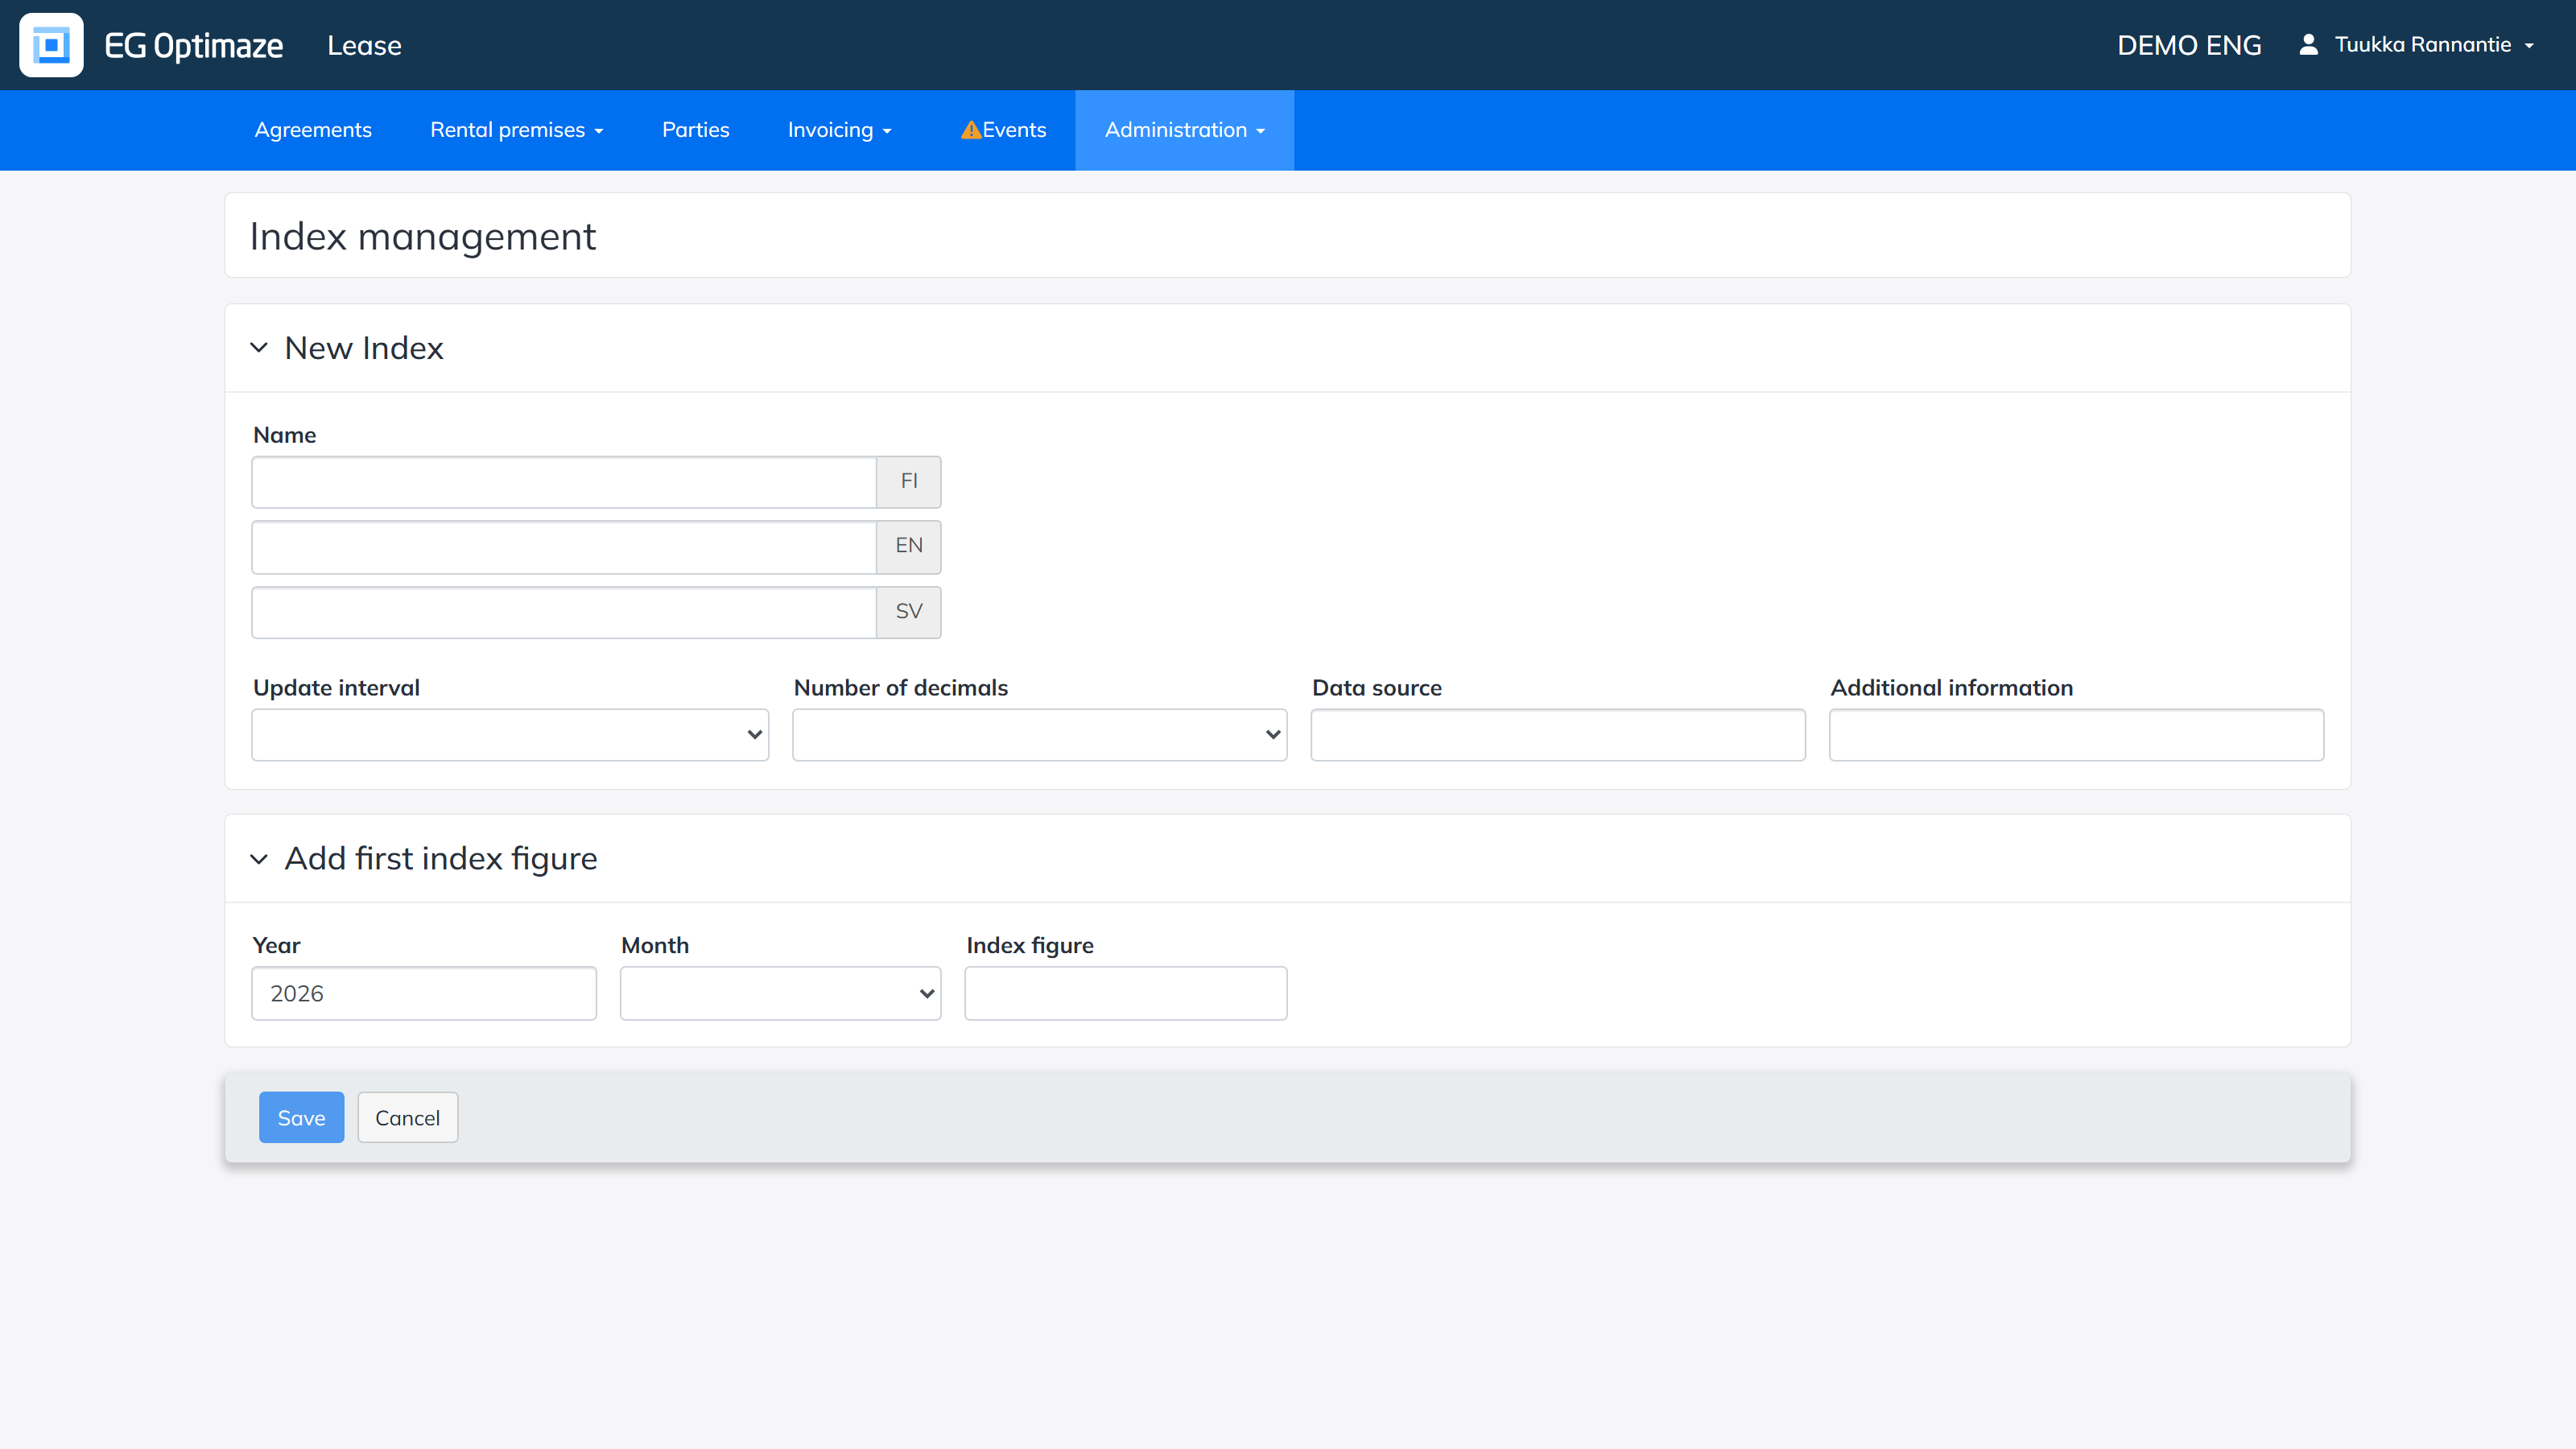The width and height of the screenshot is (2576, 1449).
Task: Click the Index figure input field
Action: (1126, 993)
